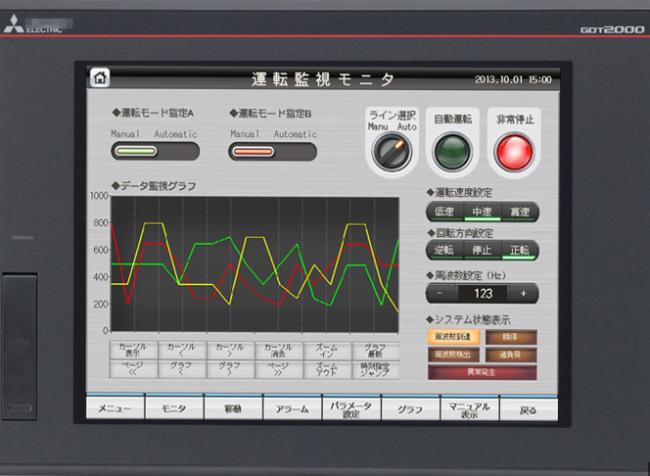Viewport: 650px width, 476px height.
Task: Tap the ズームアウト button
Action: (x=327, y=369)
